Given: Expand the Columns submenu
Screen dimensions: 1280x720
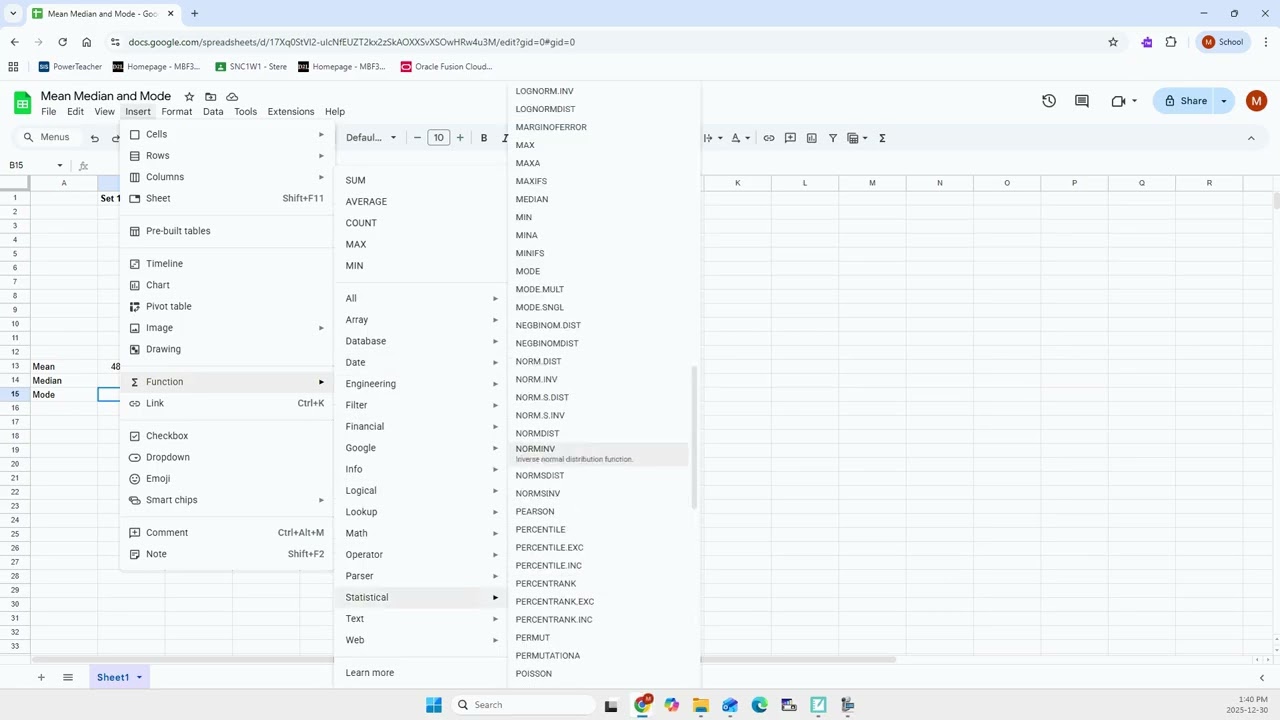Looking at the screenshot, I should [x=227, y=177].
